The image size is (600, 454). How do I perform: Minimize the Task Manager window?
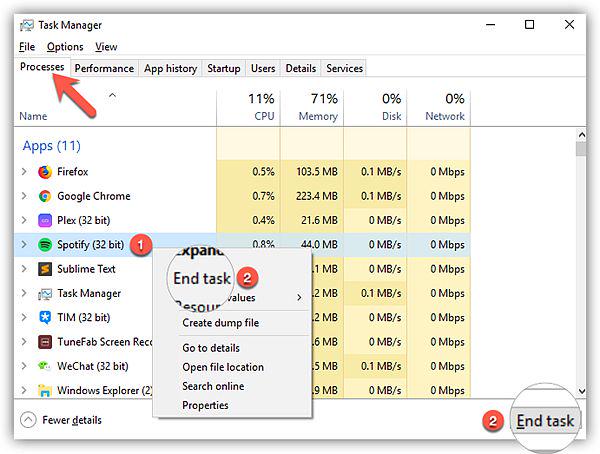click(x=490, y=25)
